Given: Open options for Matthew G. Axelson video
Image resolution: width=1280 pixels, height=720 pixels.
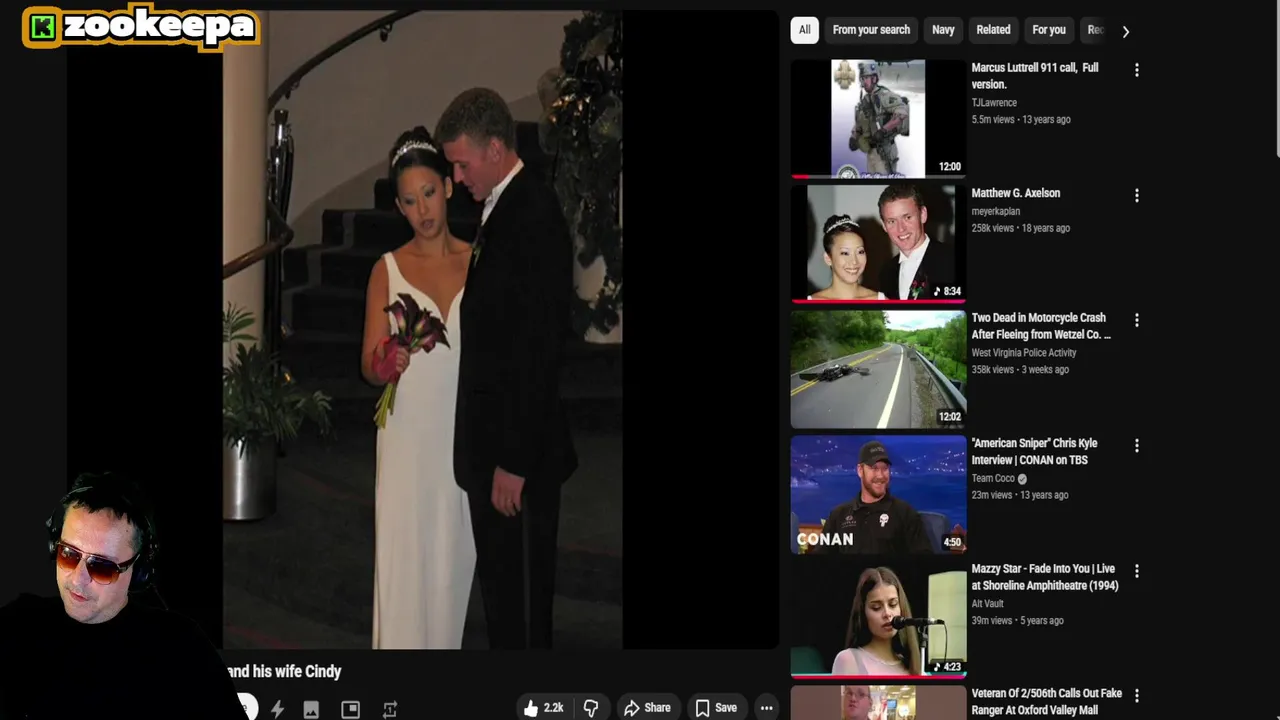Looking at the screenshot, I should click(1136, 195).
